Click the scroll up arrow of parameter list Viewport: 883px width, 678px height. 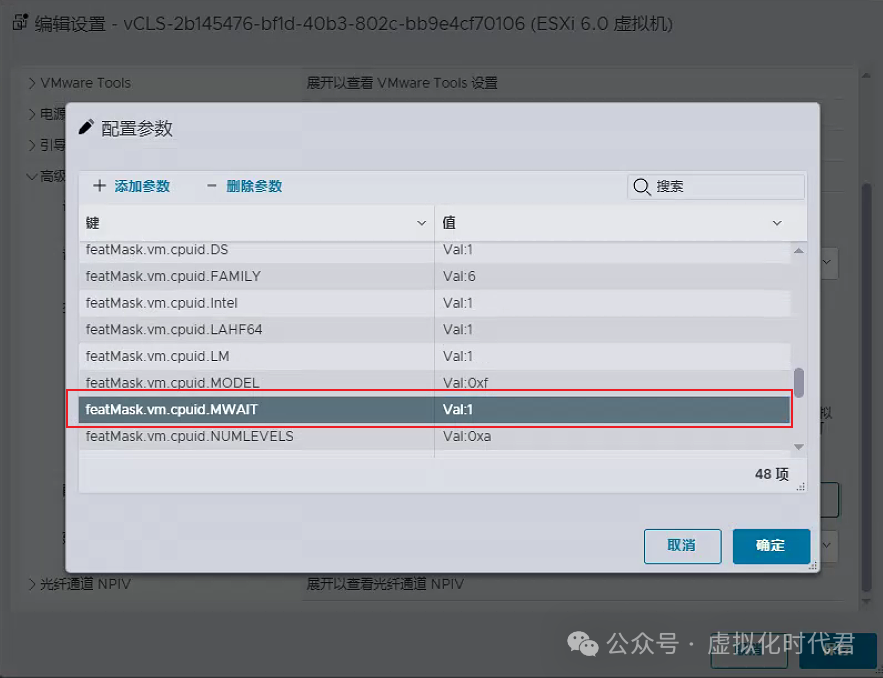[798, 251]
